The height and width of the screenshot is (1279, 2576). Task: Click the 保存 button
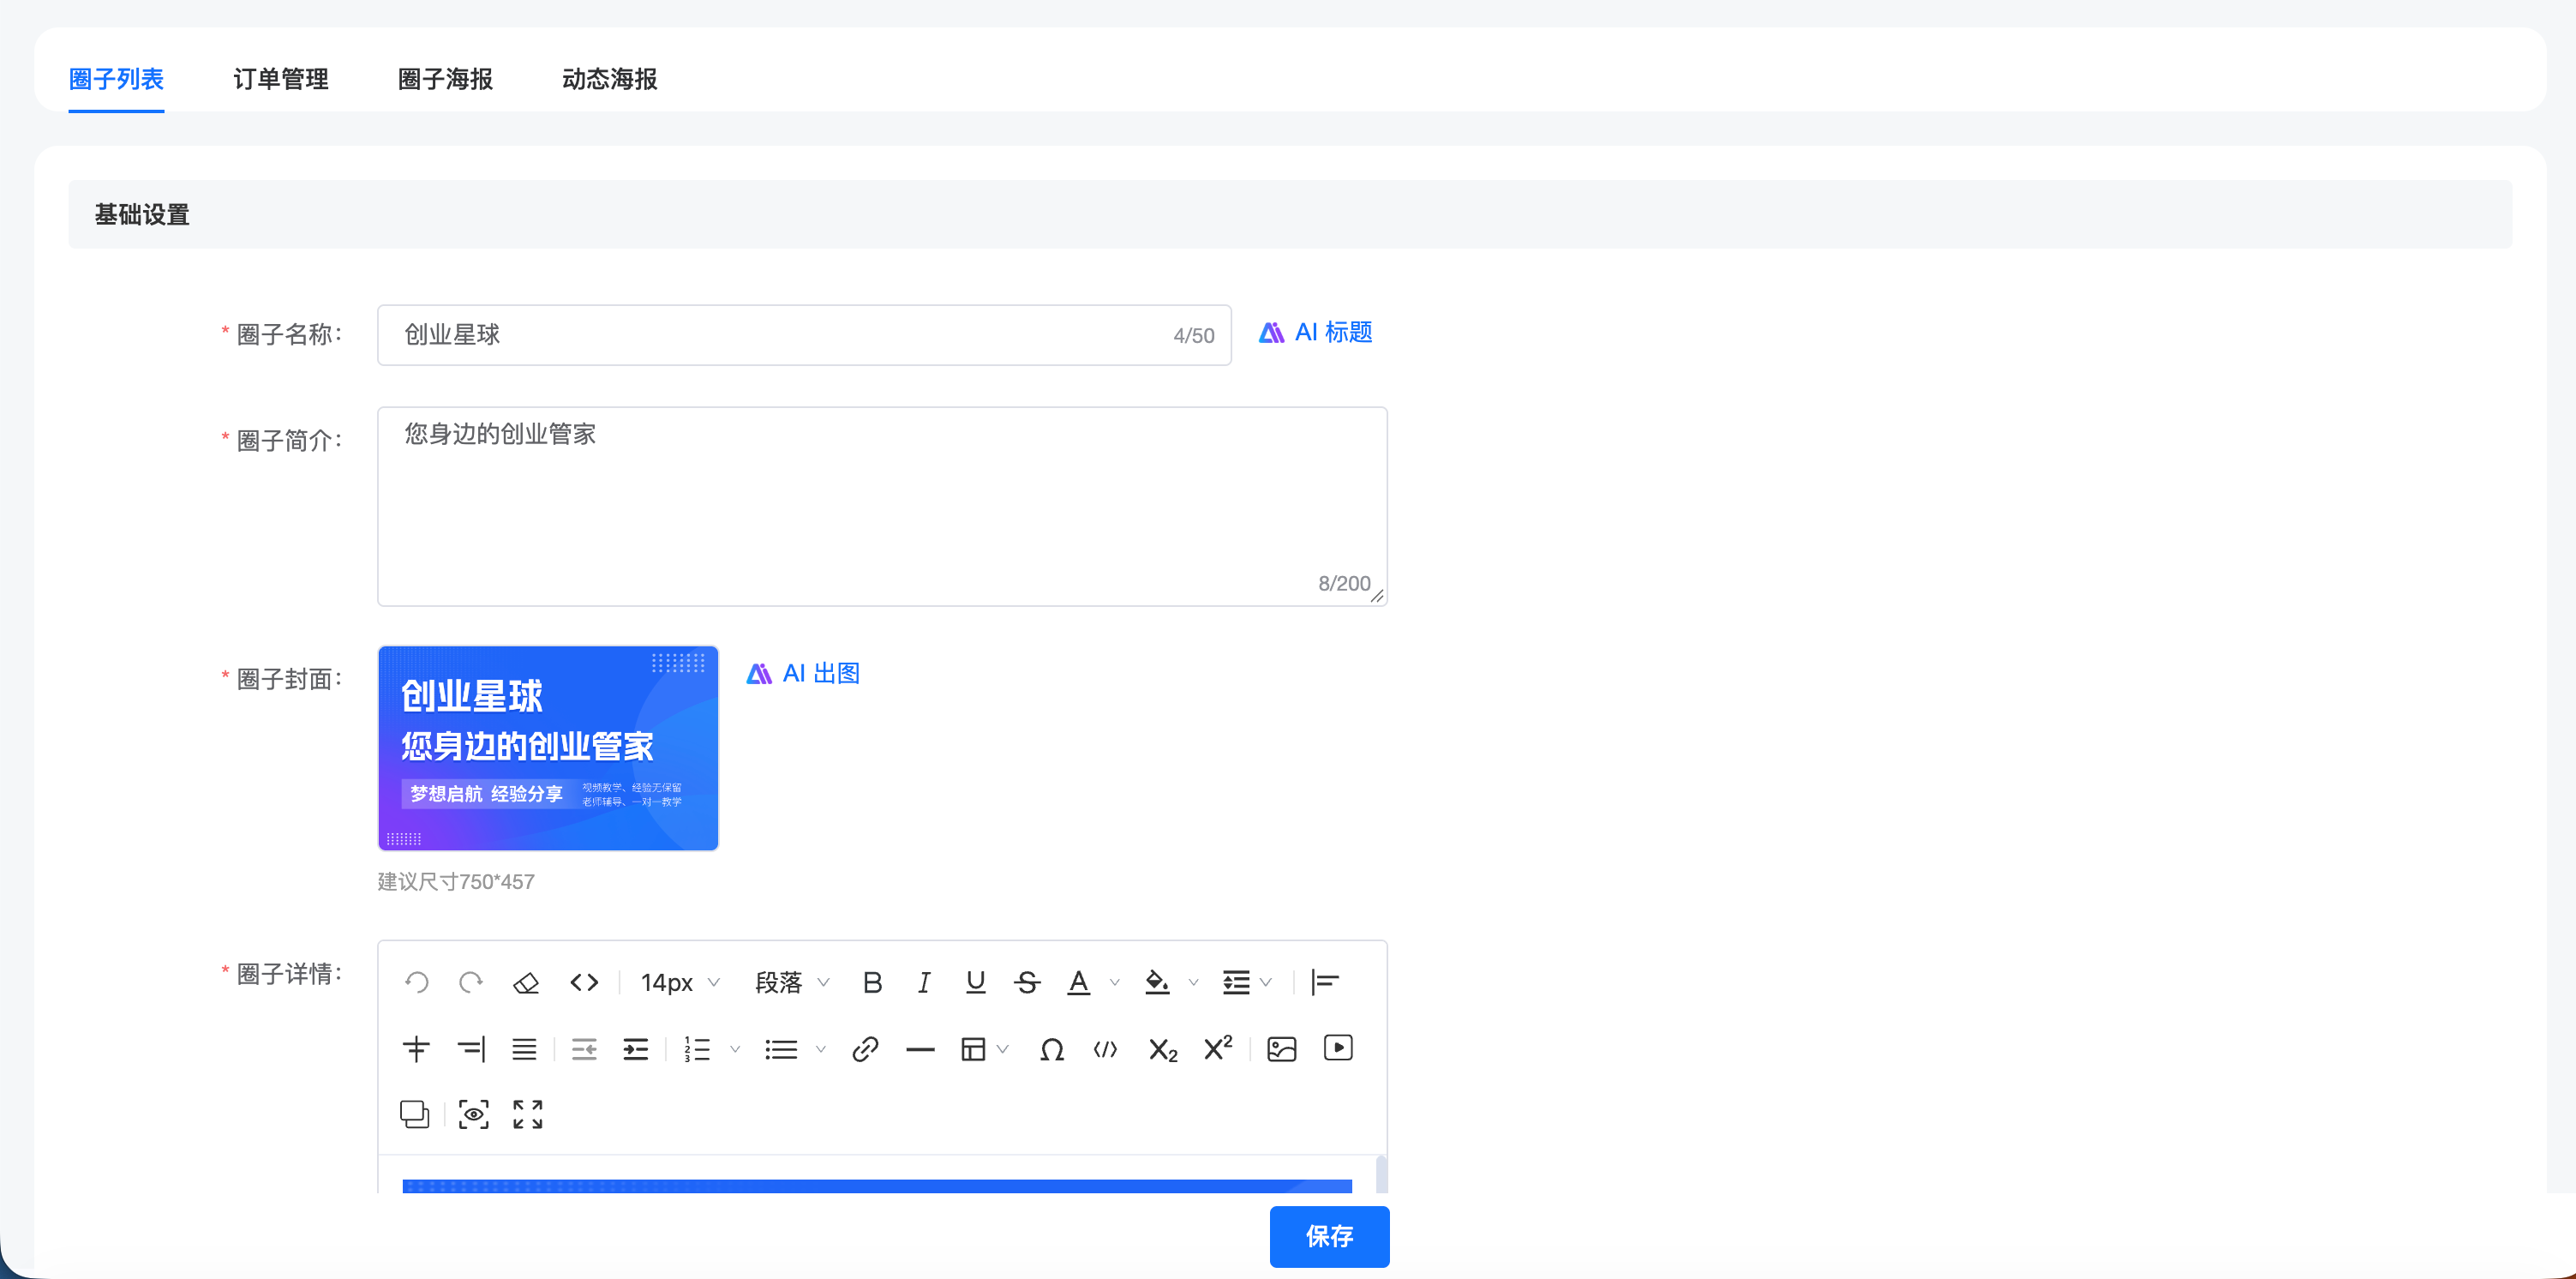click(1329, 1237)
